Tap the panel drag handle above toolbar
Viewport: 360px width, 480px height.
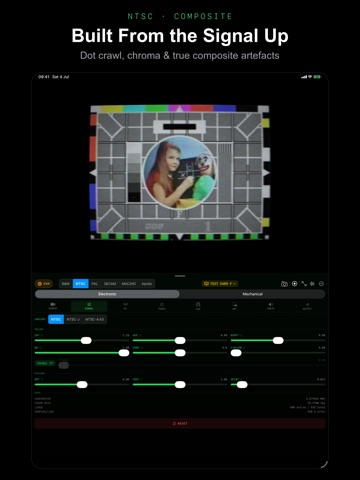coord(180,276)
